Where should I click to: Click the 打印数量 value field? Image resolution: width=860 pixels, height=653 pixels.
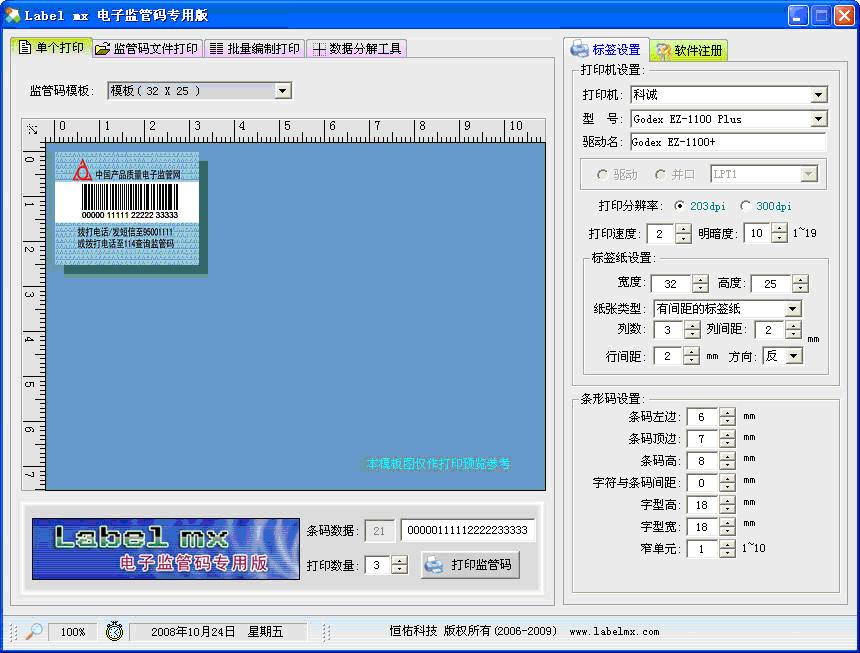pyautogui.click(x=378, y=565)
